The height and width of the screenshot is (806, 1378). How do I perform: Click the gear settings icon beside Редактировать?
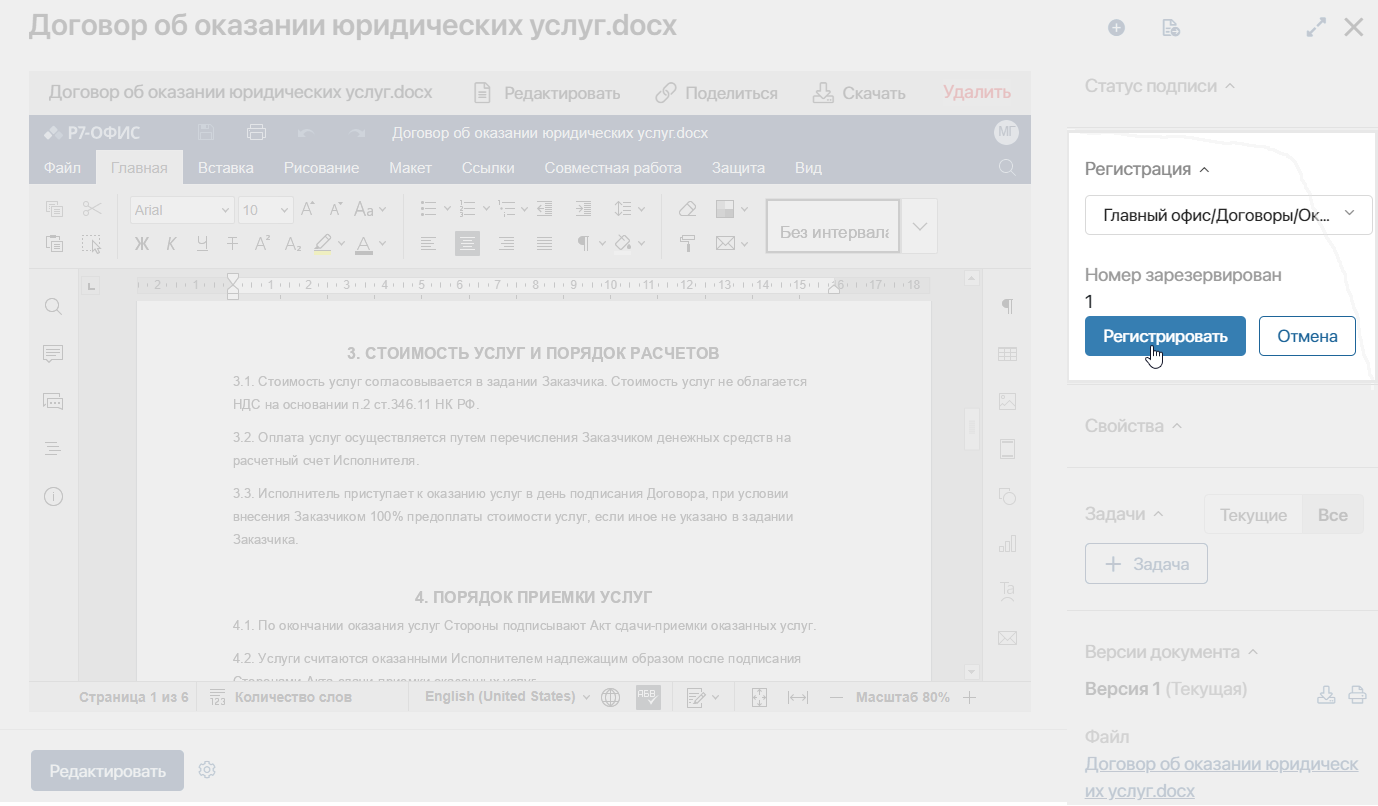click(207, 770)
